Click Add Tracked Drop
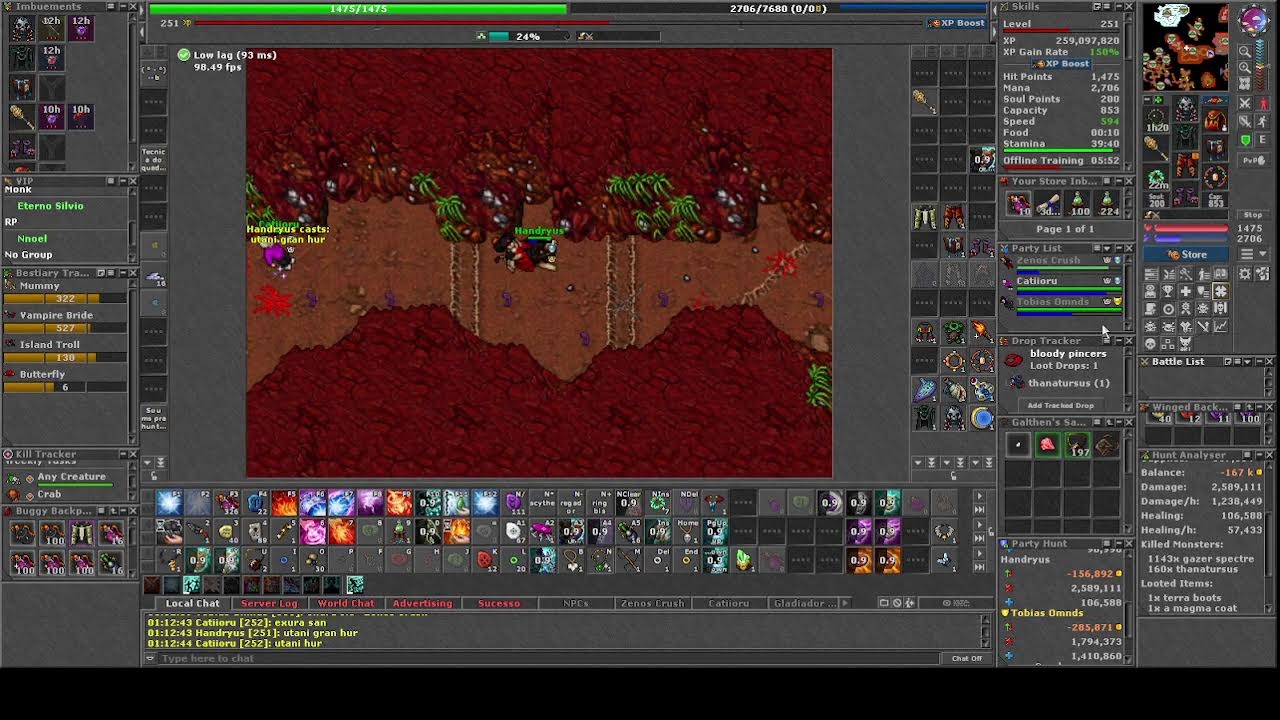The height and width of the screenshot is (720, 1280). [1060, 405]
